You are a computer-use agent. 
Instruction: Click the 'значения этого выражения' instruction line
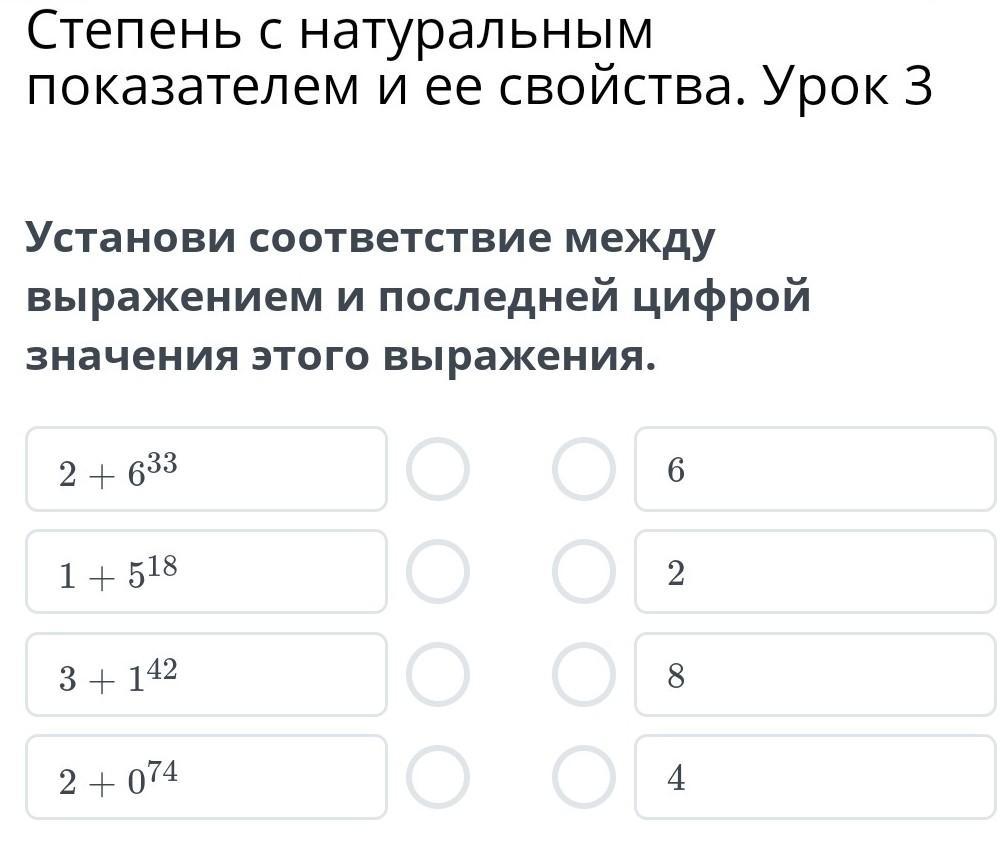coord(341,356)
